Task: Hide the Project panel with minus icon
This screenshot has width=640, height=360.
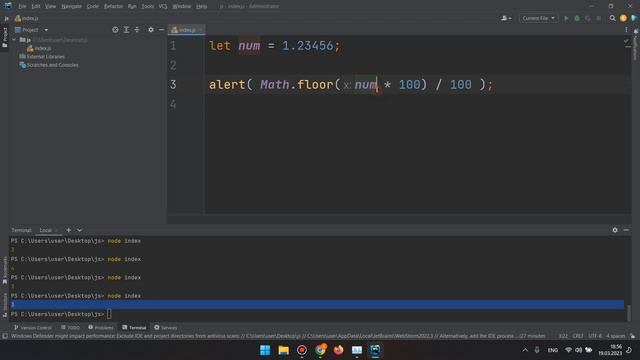Action: pos(162,30)
